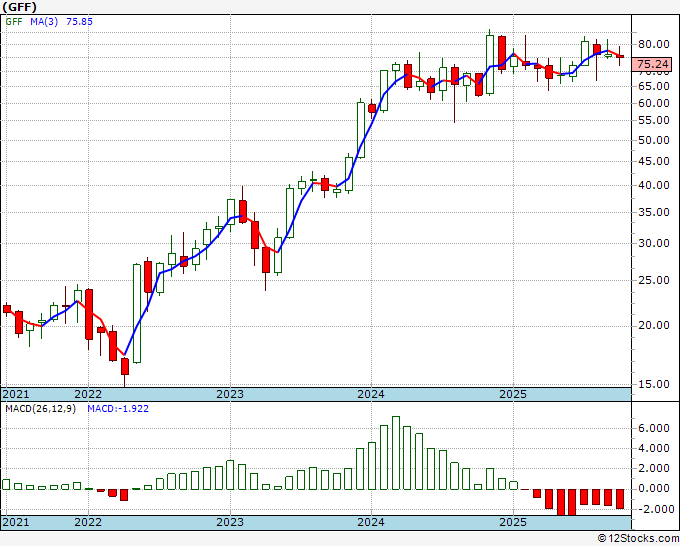
Task: Click the last red MACD histogram bar
Action: pos(619,499)
